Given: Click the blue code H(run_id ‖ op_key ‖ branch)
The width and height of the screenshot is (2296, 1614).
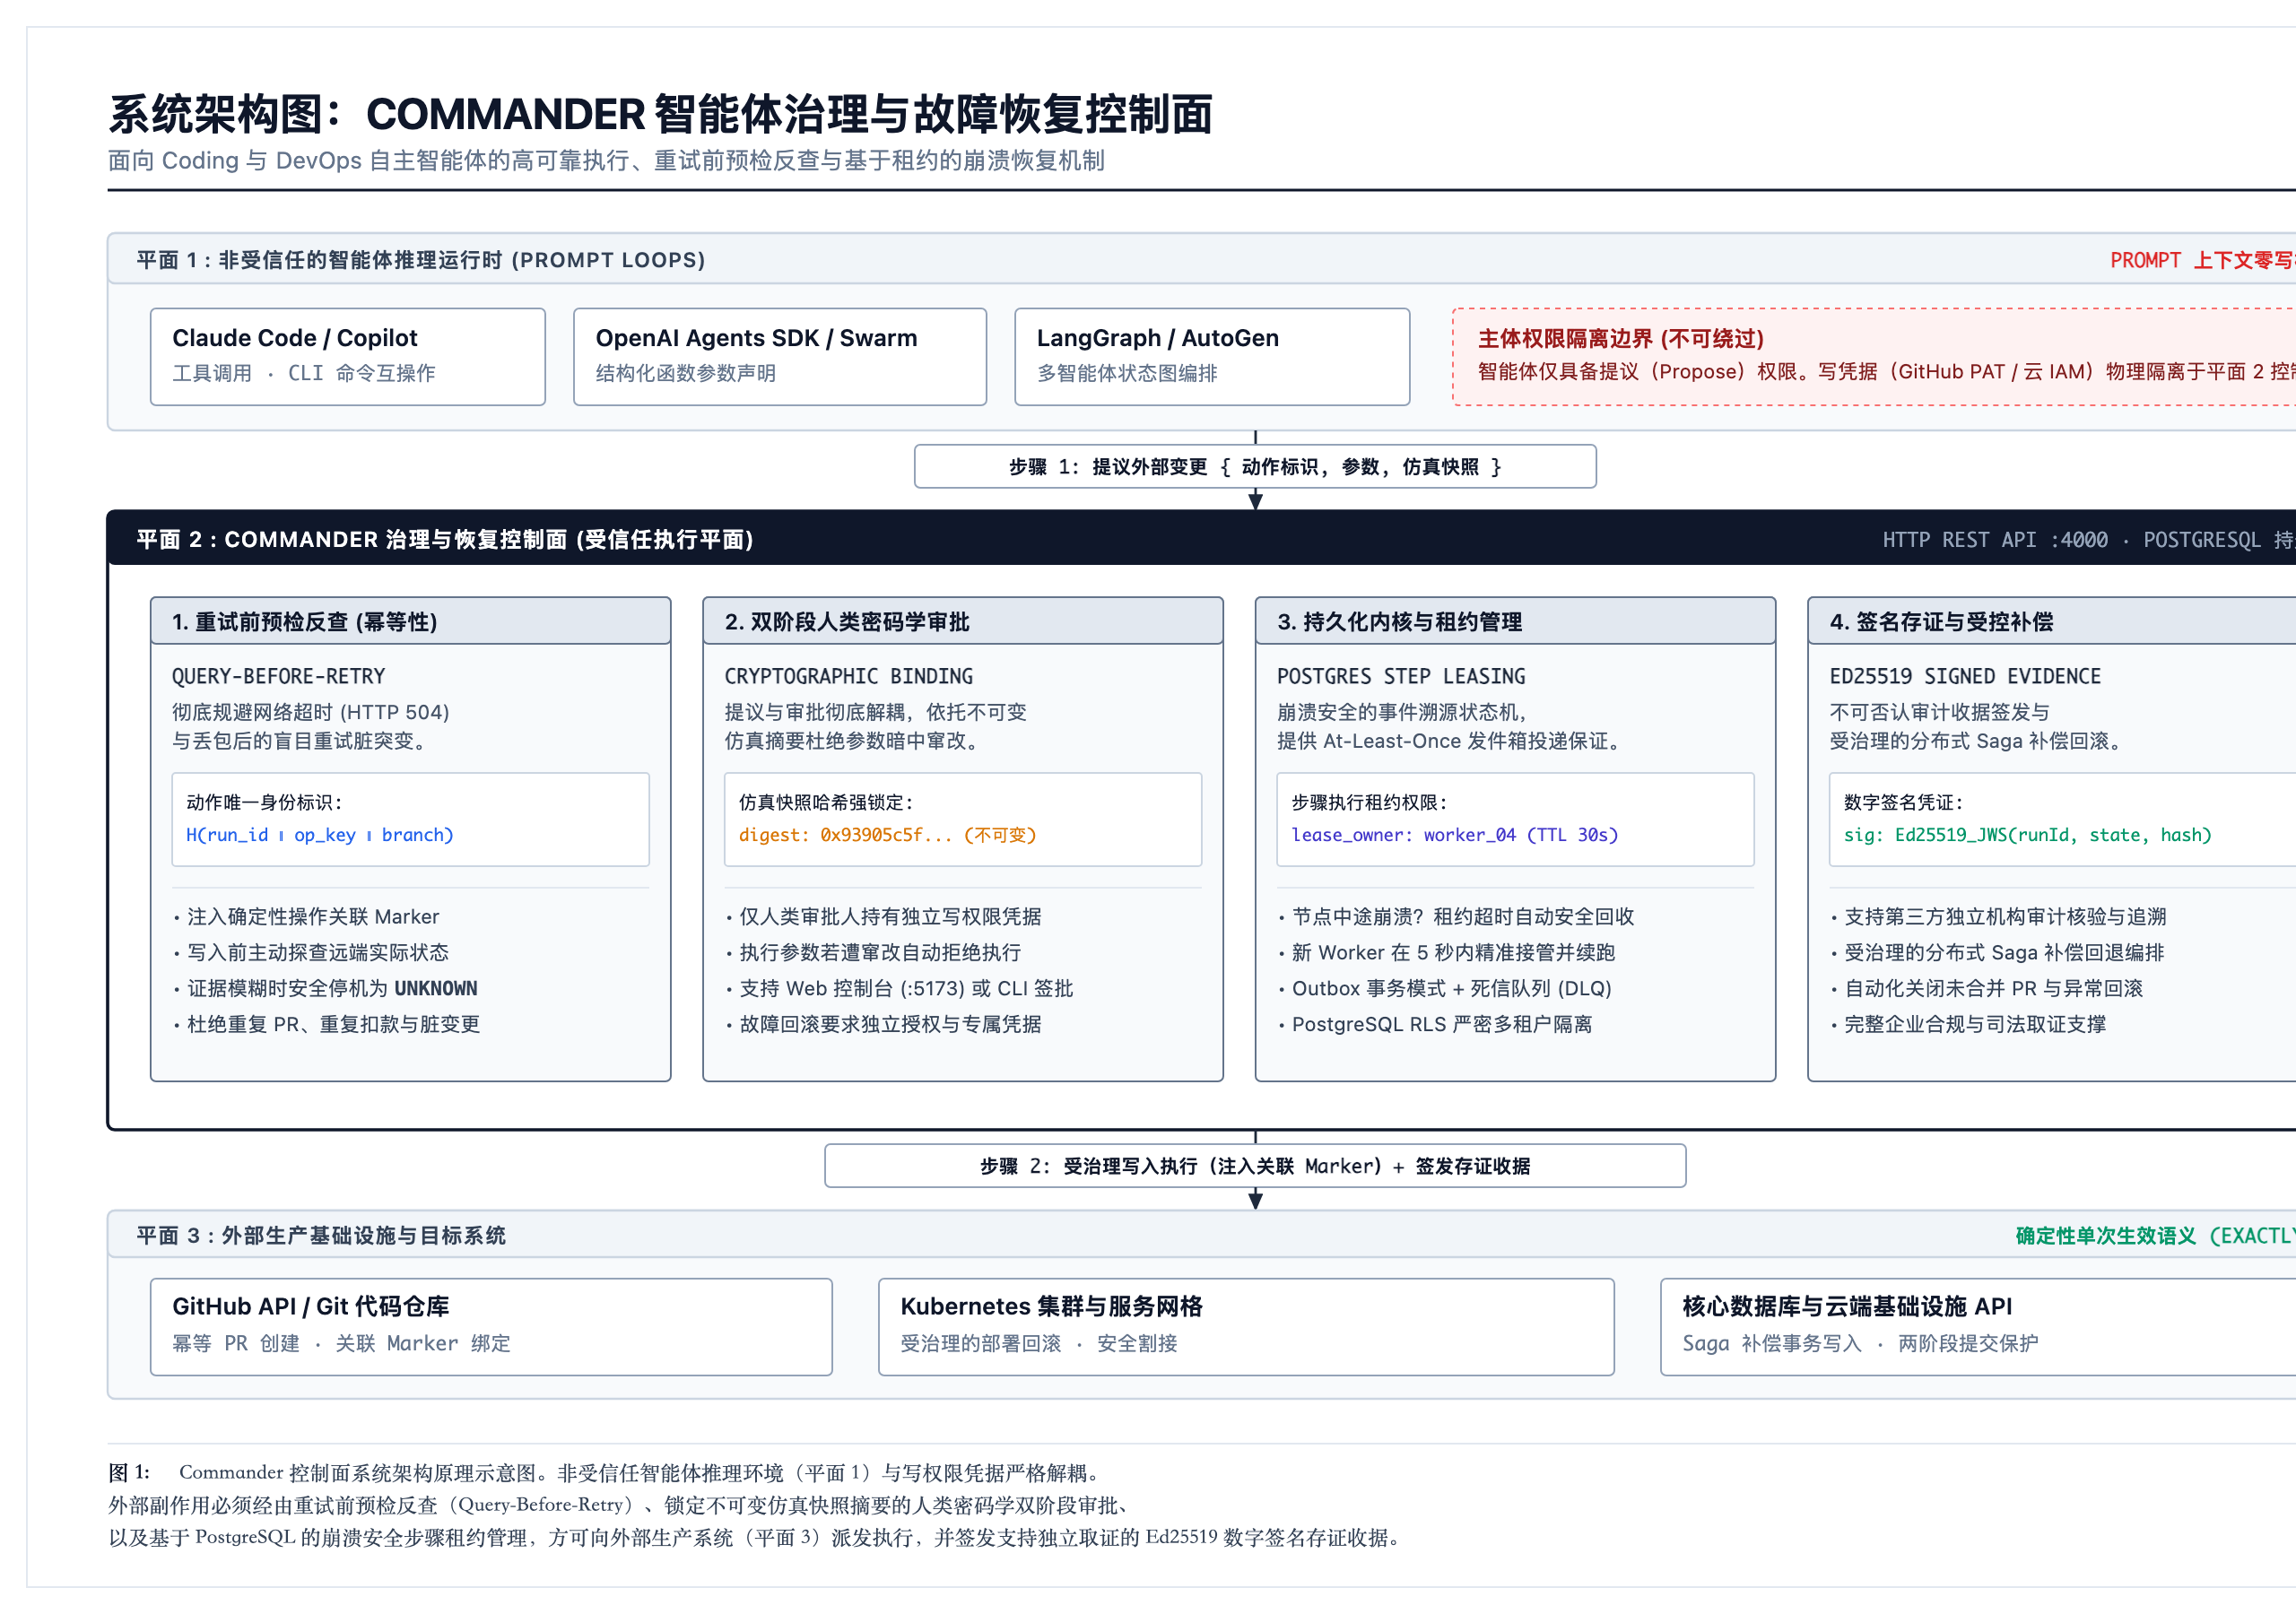Looking at the screenshot, I should click(320, 835).
